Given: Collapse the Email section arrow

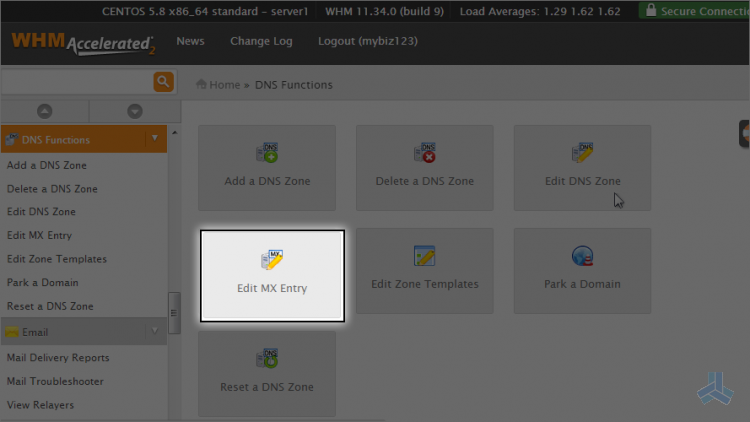Looking at the screenshot, I should [x=154, y=331].
